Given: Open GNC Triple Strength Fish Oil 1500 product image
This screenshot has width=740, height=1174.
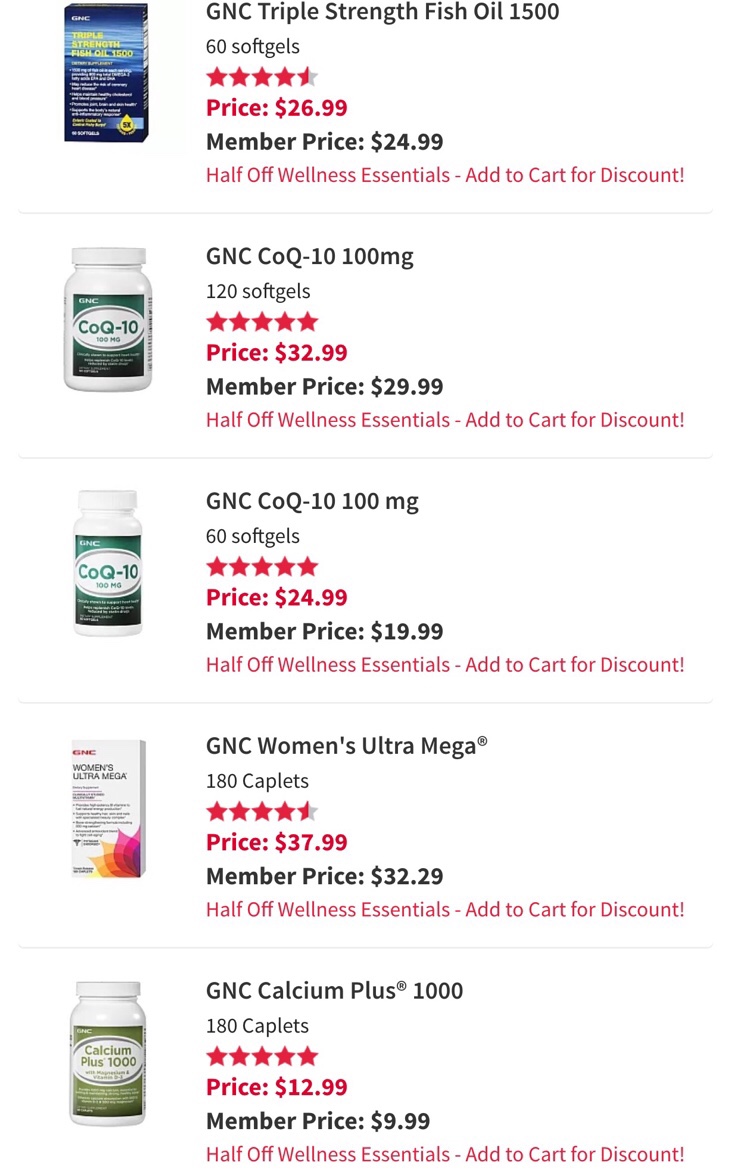Looking at the screenshot, I should point(106,73).
